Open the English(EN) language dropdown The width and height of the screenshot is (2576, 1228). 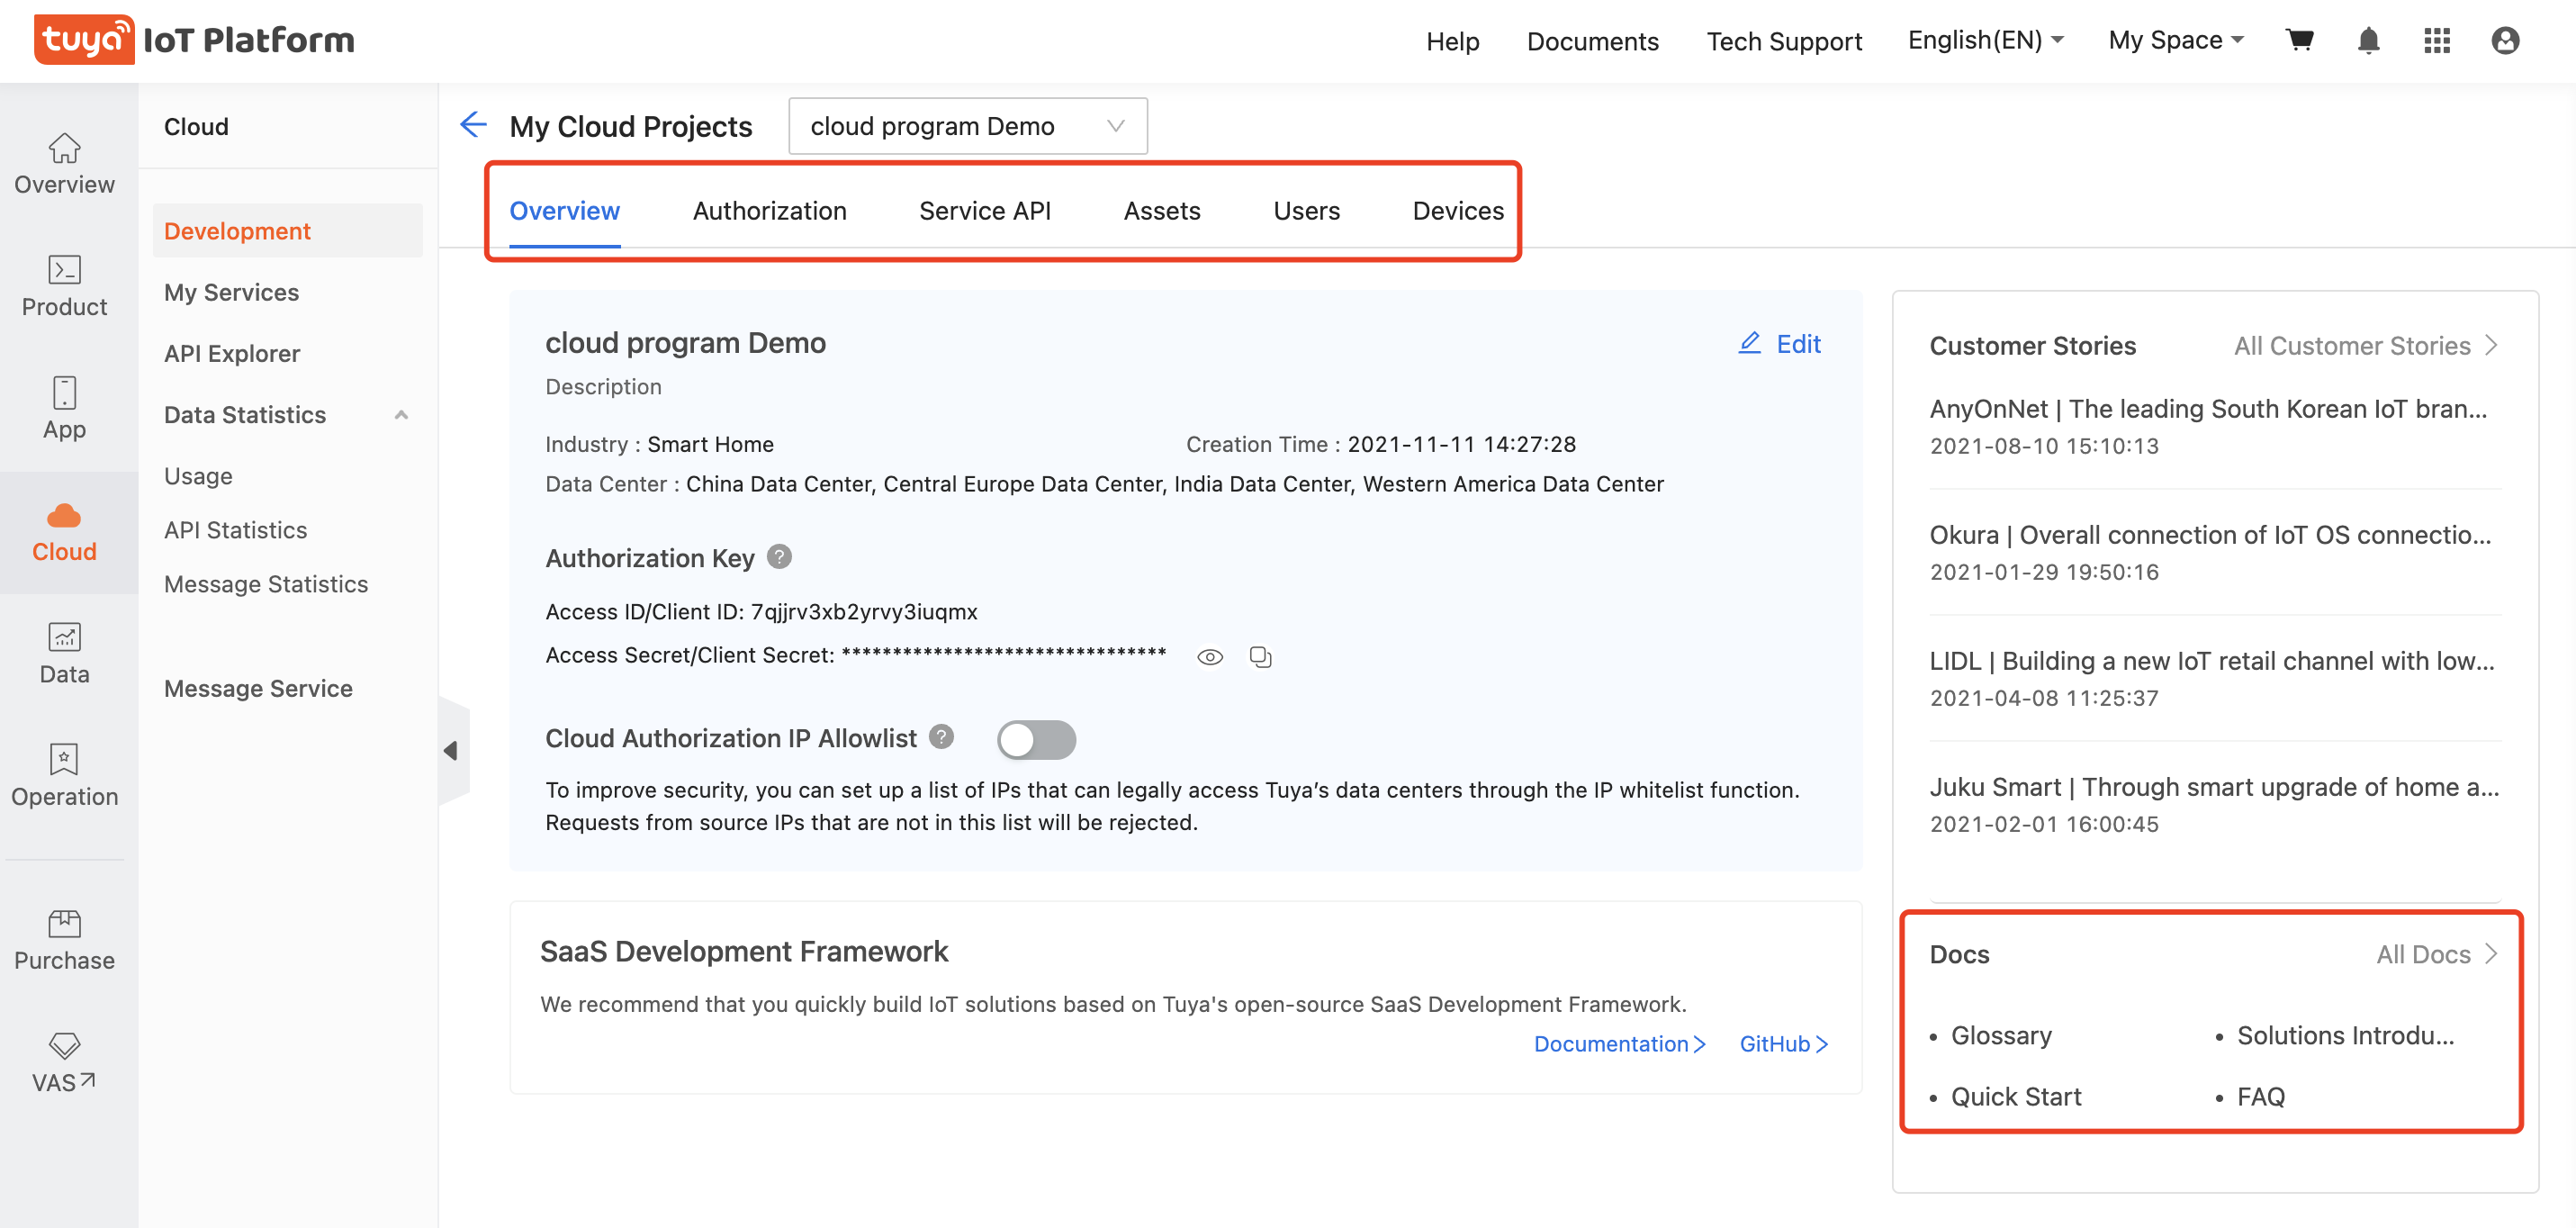pyautogui.click(x=1985, y=40)
